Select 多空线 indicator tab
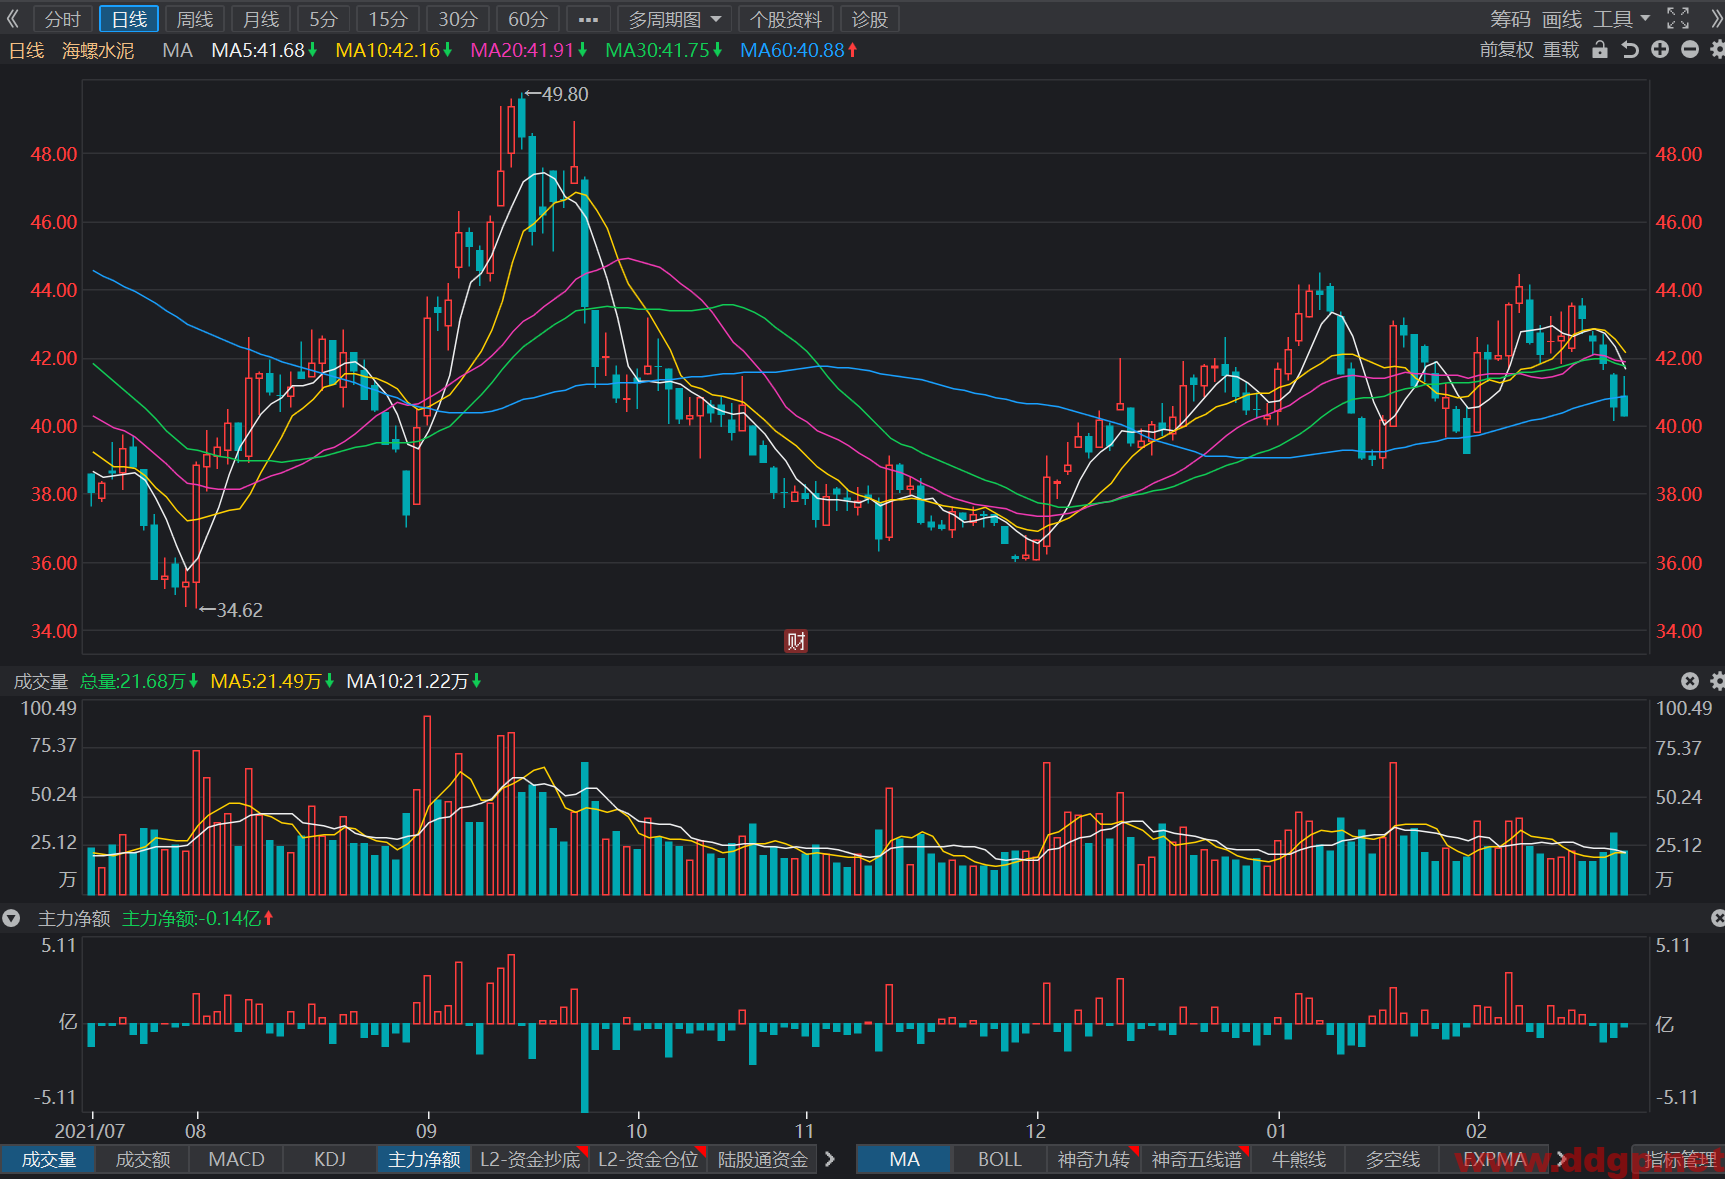This screenshot has width=1725, height=1179. pyautogui.click(x=1392, y=1159)
